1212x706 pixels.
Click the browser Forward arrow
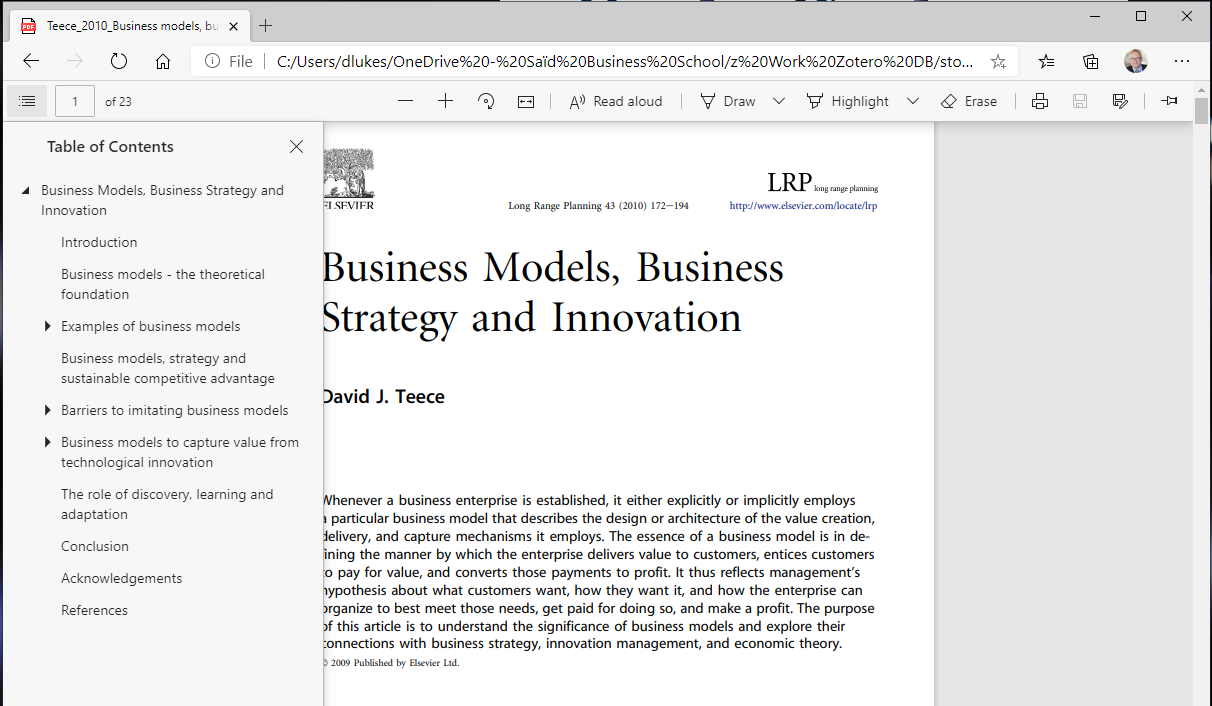click(75, 61)
